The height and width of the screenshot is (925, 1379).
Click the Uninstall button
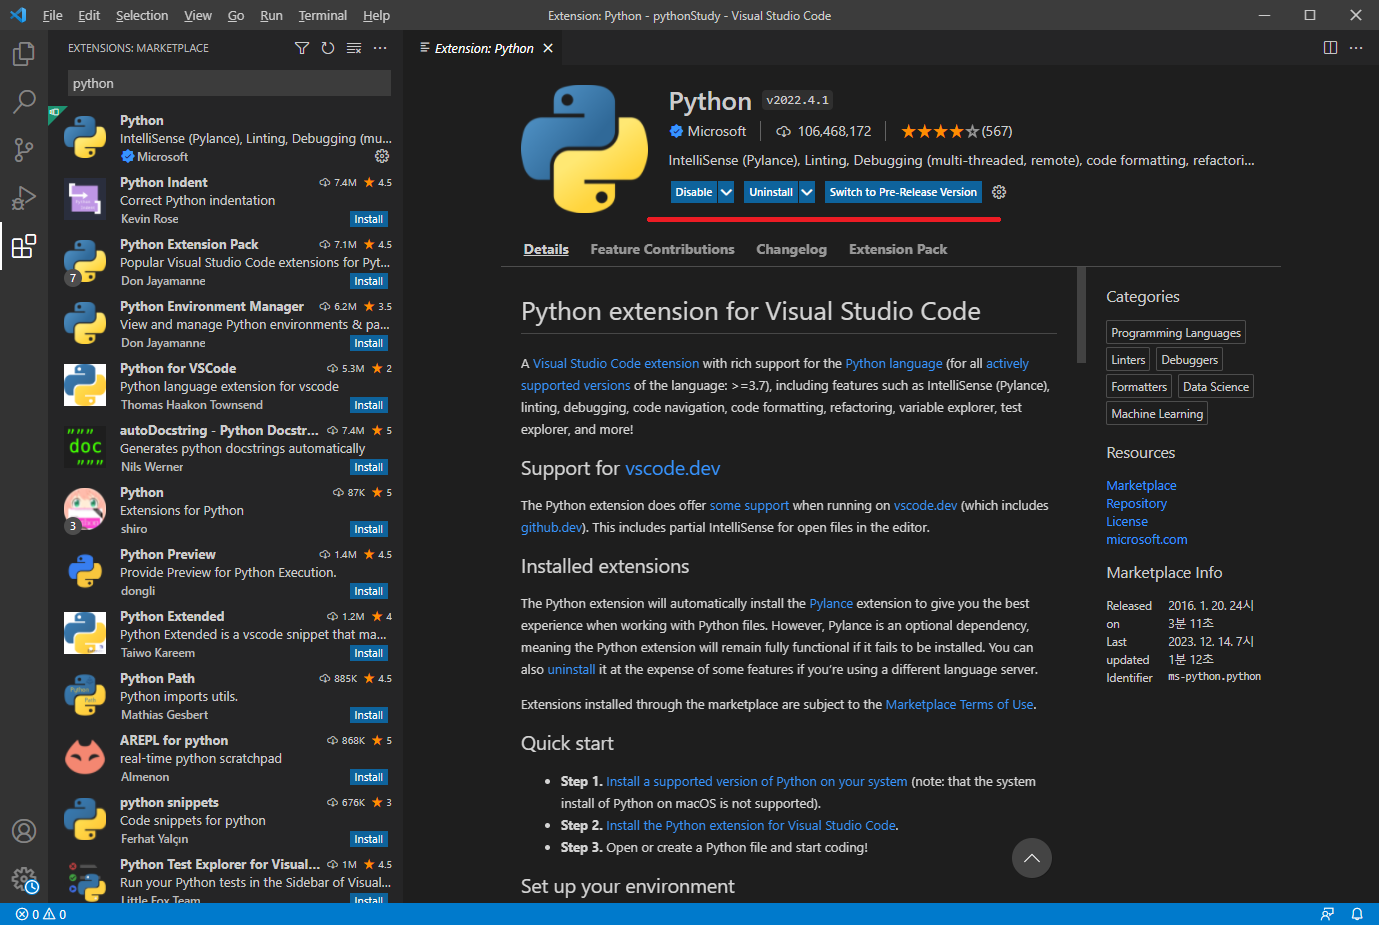(x=771, y=192)
